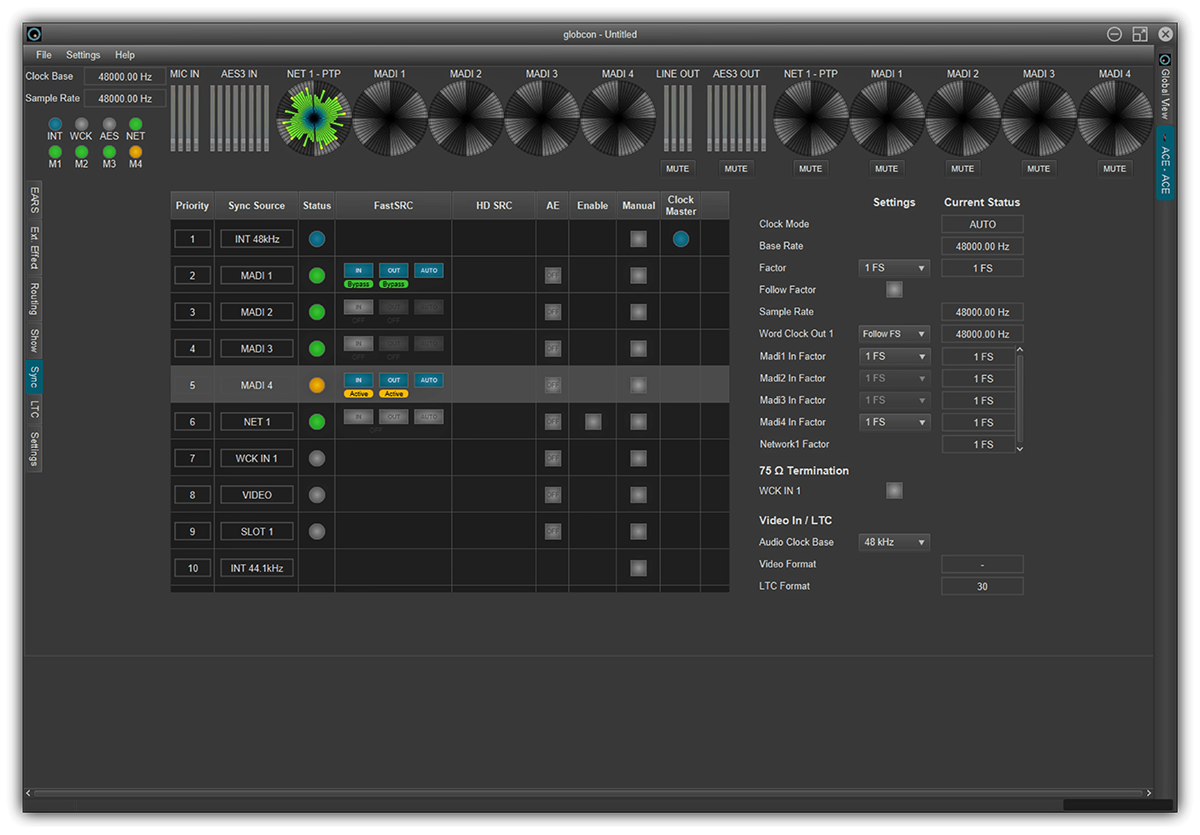Viewport: 1200px width, 835px height.
Task: Click the M1 sync indicator LED
Action: [x=55, y=152]
